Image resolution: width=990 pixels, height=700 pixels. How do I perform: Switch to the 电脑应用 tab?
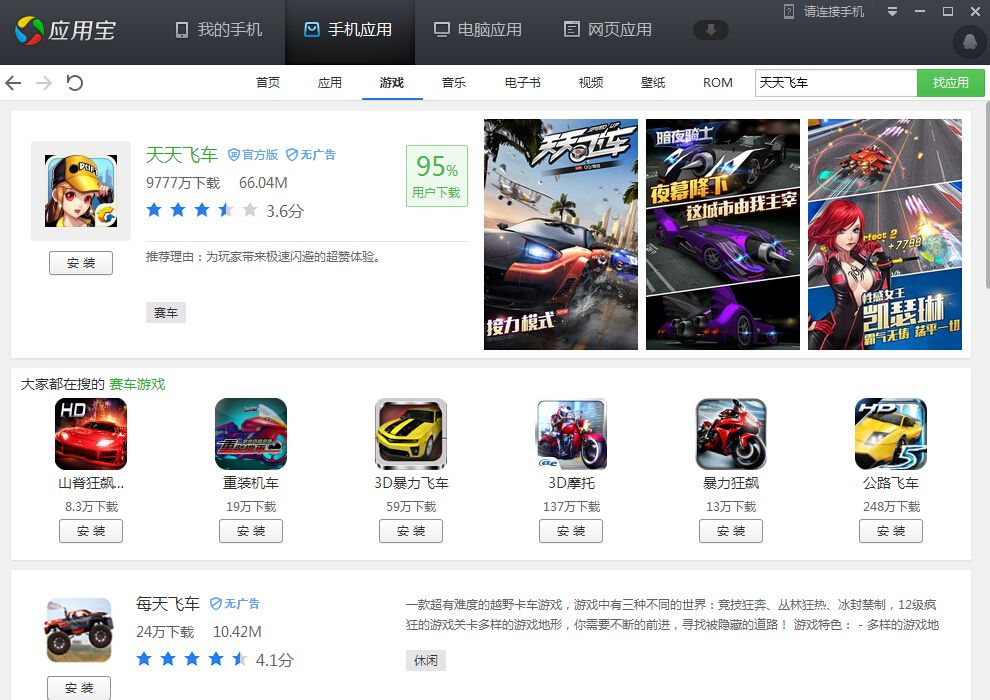point(478,30)
